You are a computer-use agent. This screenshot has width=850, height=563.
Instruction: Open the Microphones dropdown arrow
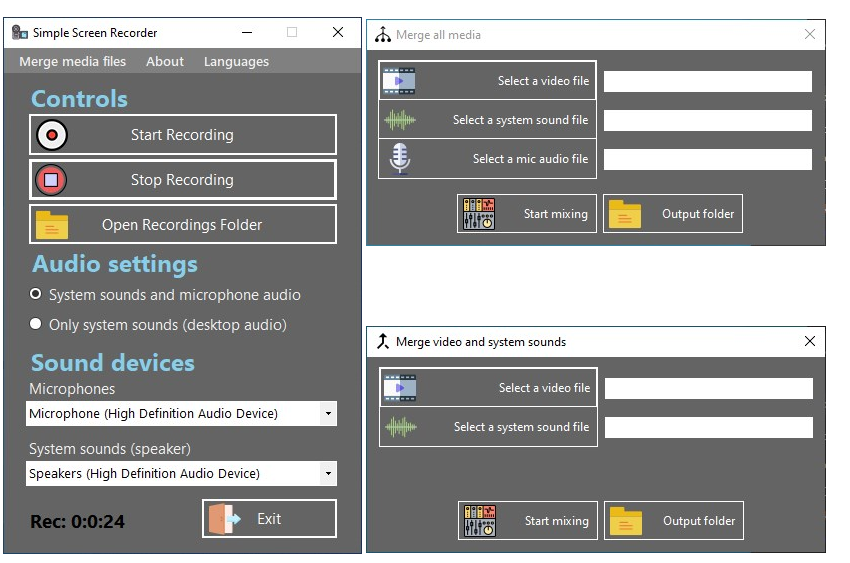[x=328, y=413]
